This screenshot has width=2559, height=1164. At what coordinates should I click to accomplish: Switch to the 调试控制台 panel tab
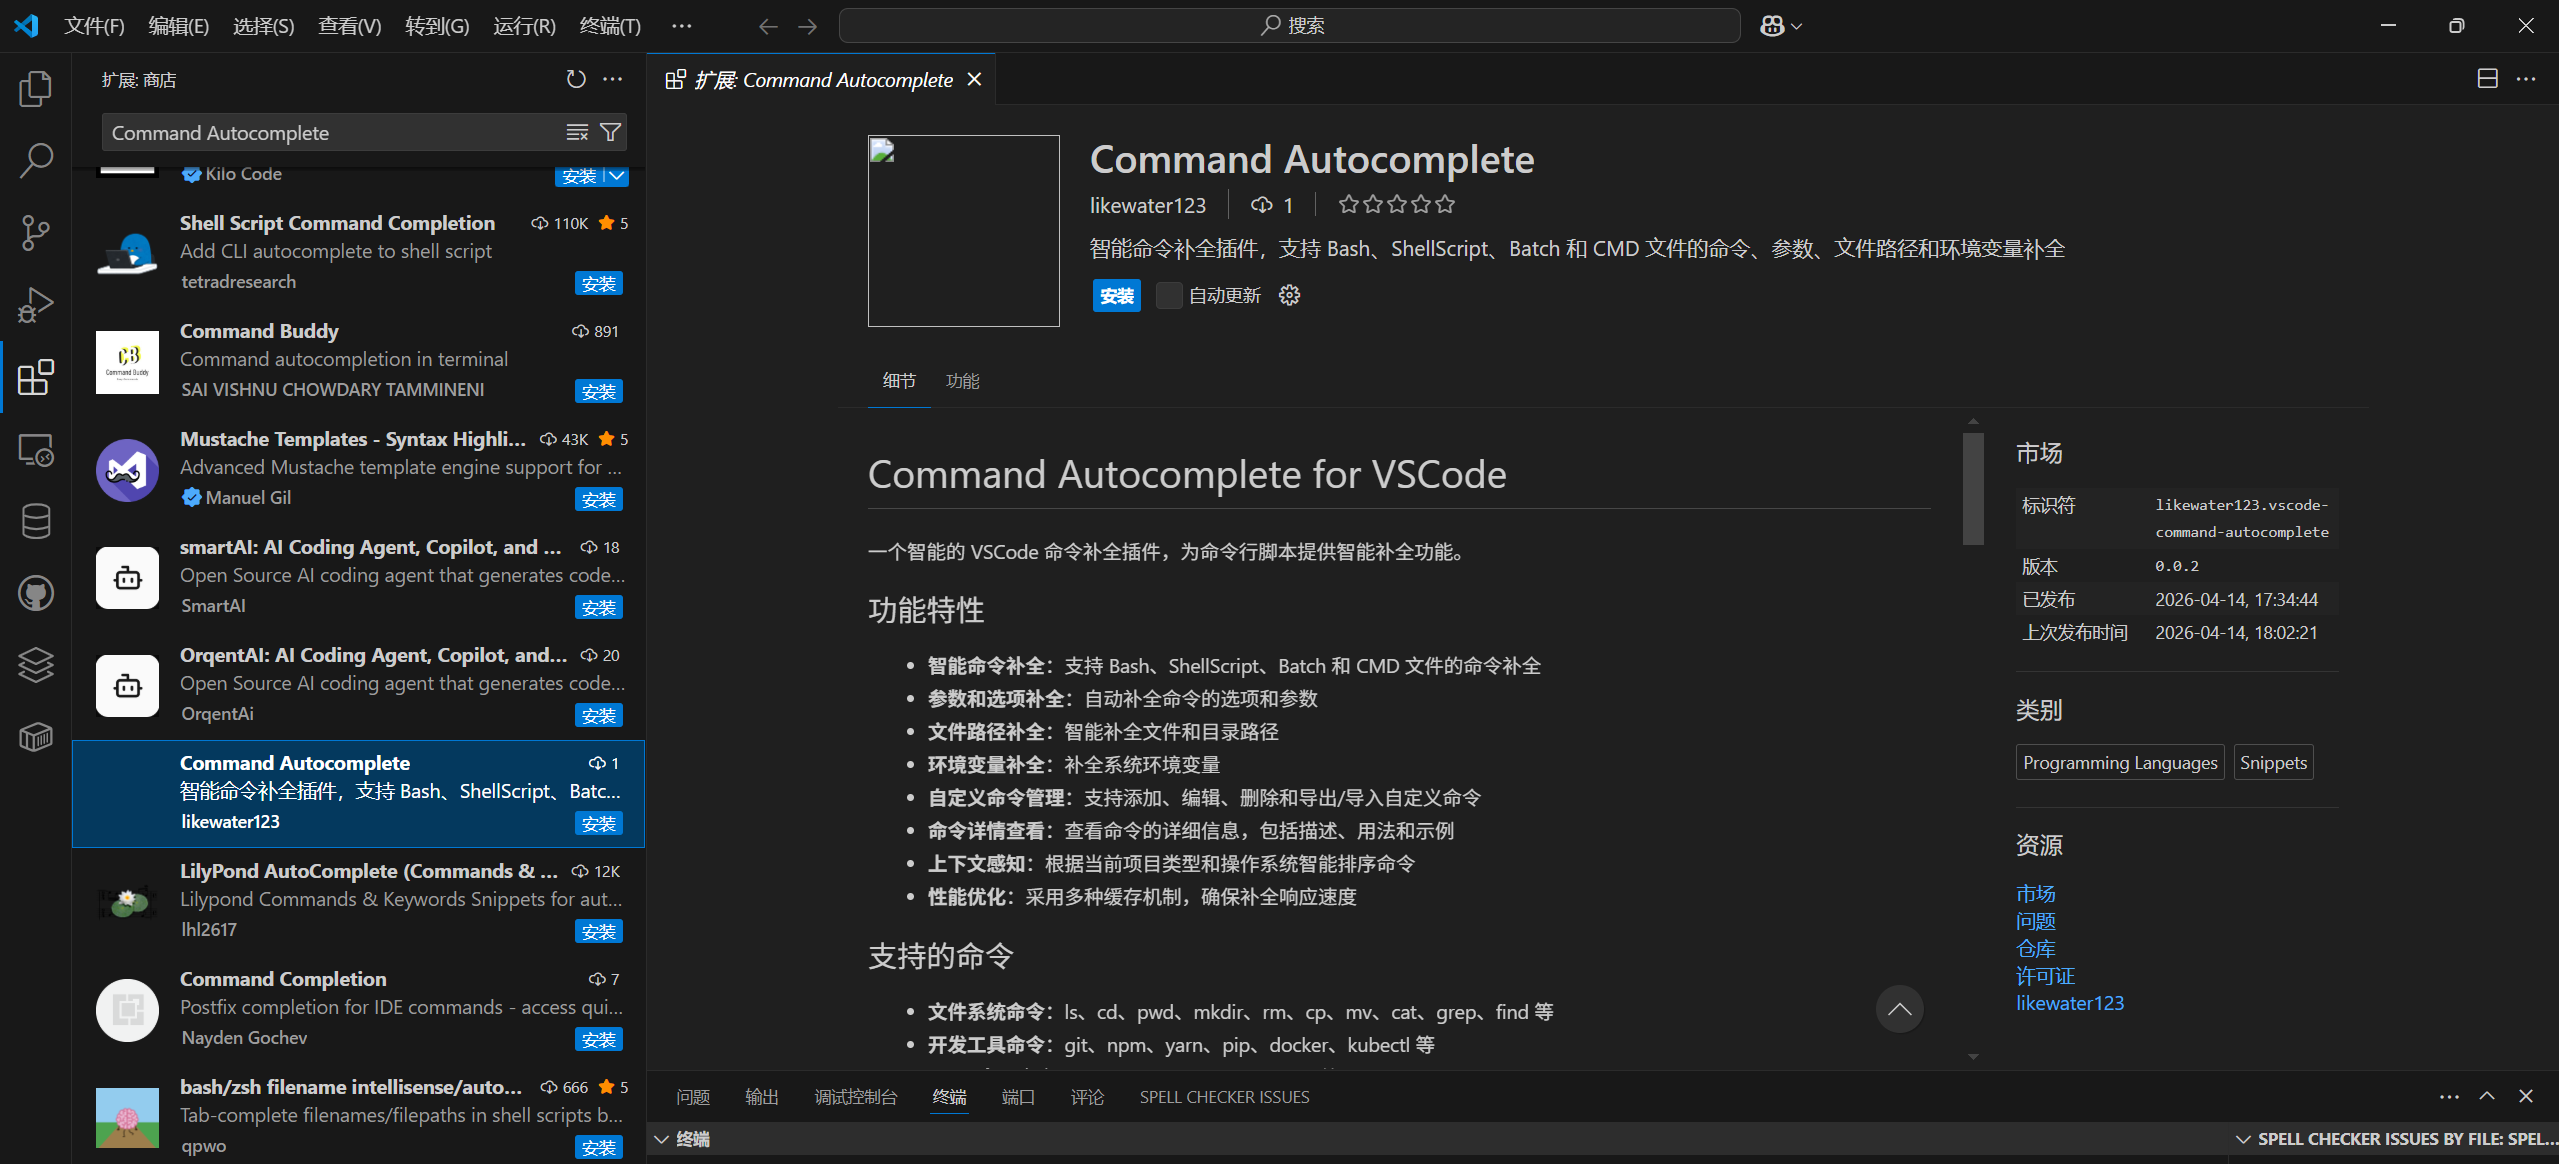click(x=856, y=1097)
